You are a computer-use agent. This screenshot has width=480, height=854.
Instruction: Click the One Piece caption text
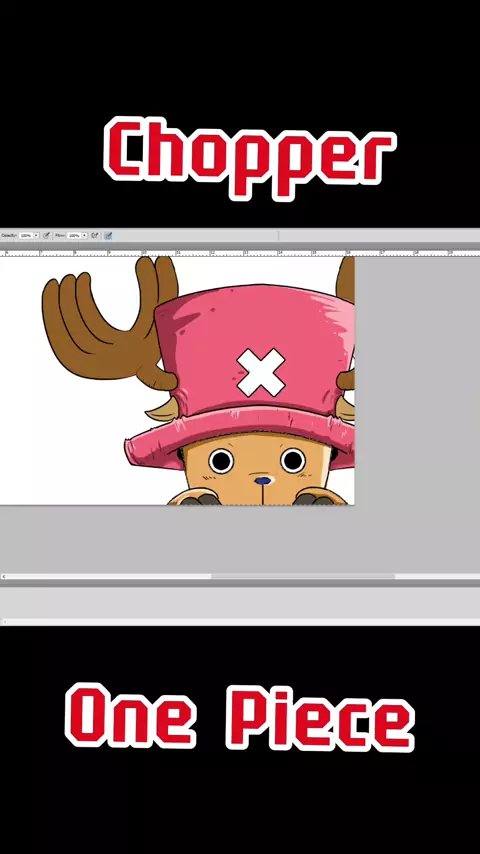[x=240, y=717]
